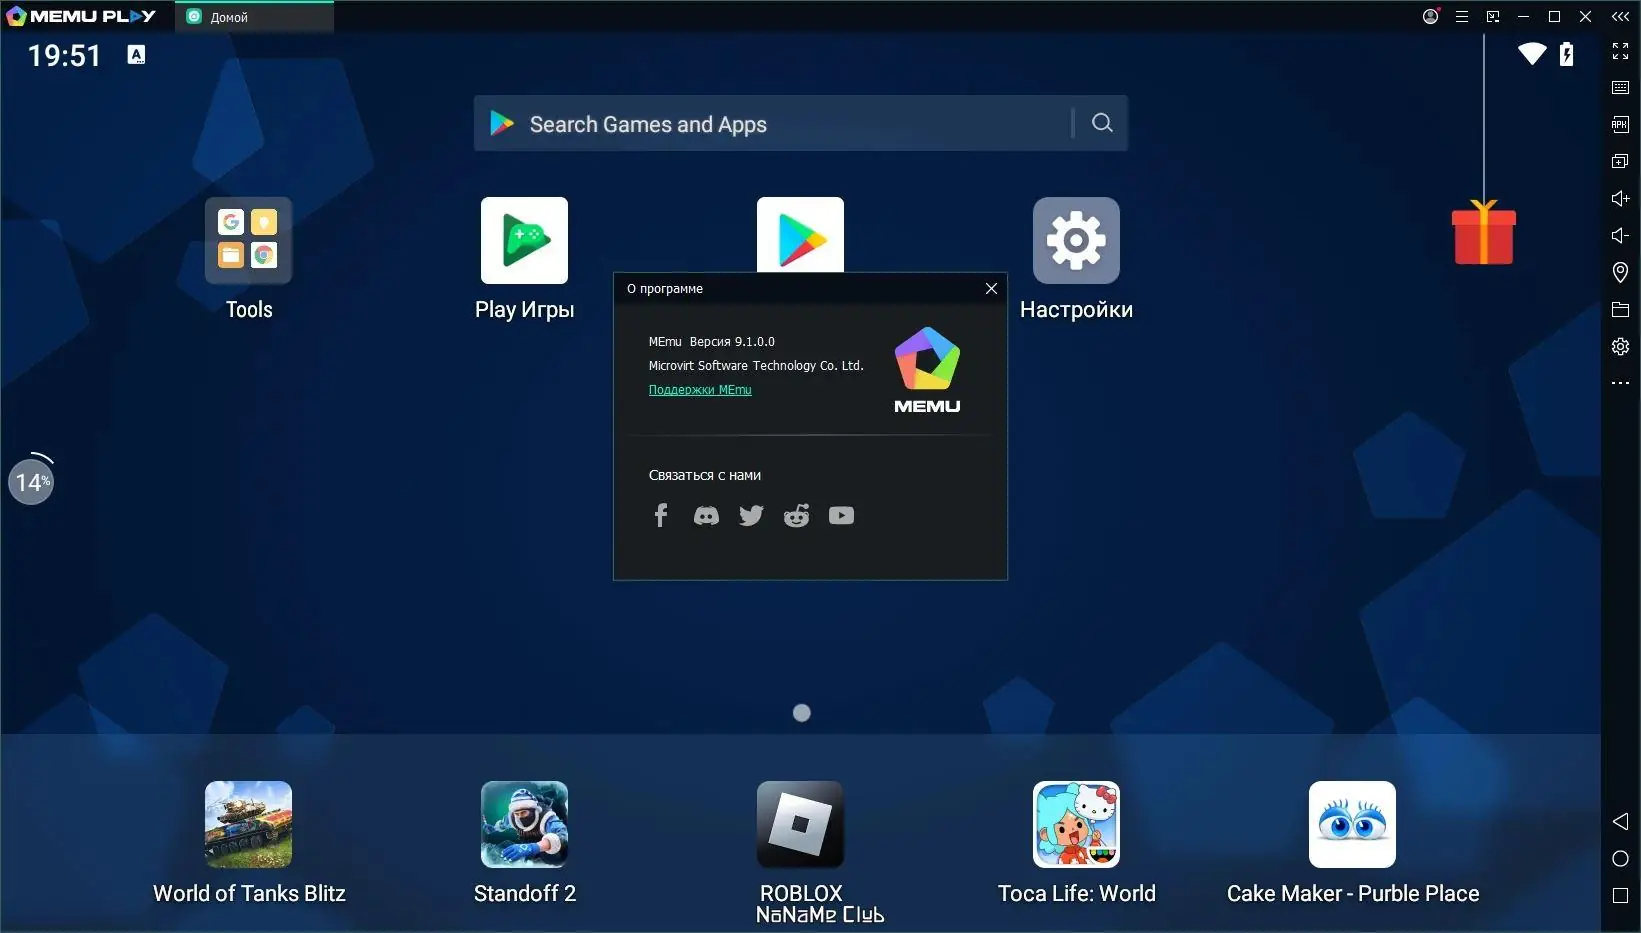Open Cake Maker - Purble Place
The height and width of the screenshot is (933, 1641).
click(x=1352, y=824)
